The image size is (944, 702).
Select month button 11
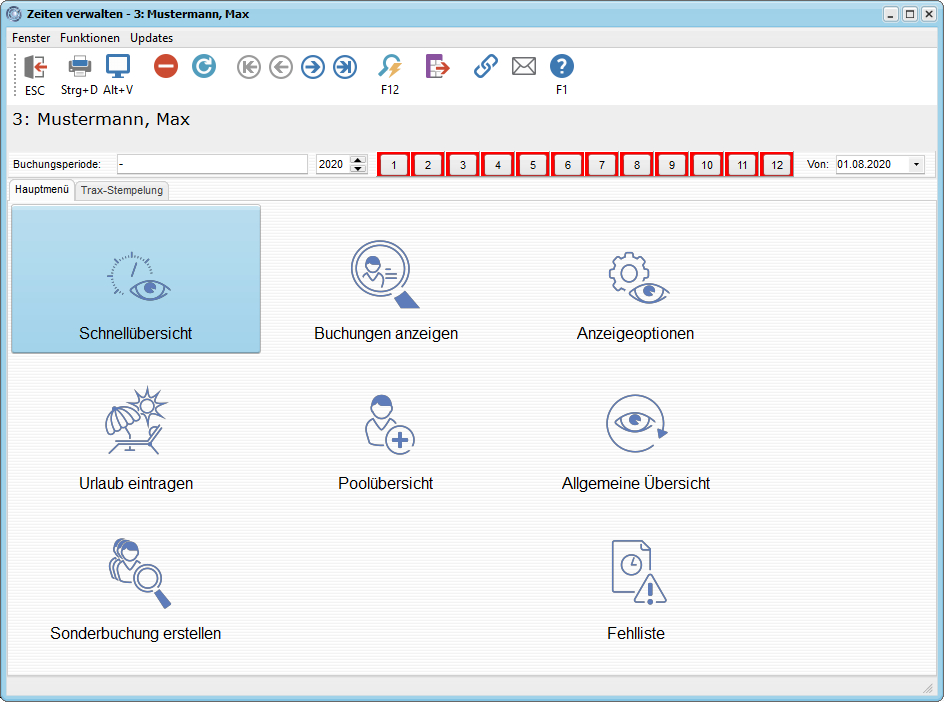(742, 164)
